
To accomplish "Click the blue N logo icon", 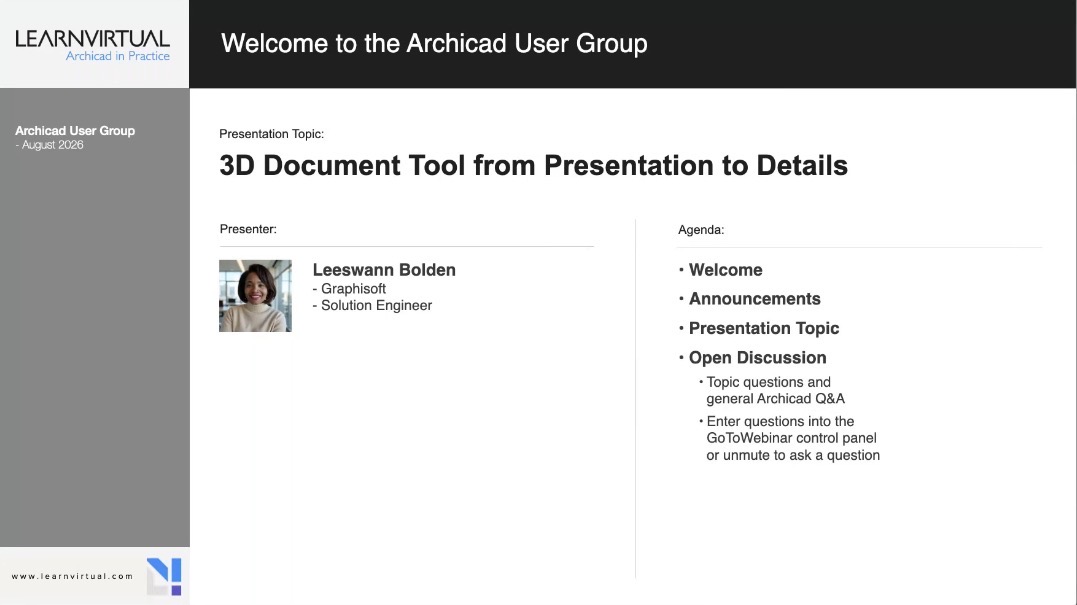I will (164, 576).
